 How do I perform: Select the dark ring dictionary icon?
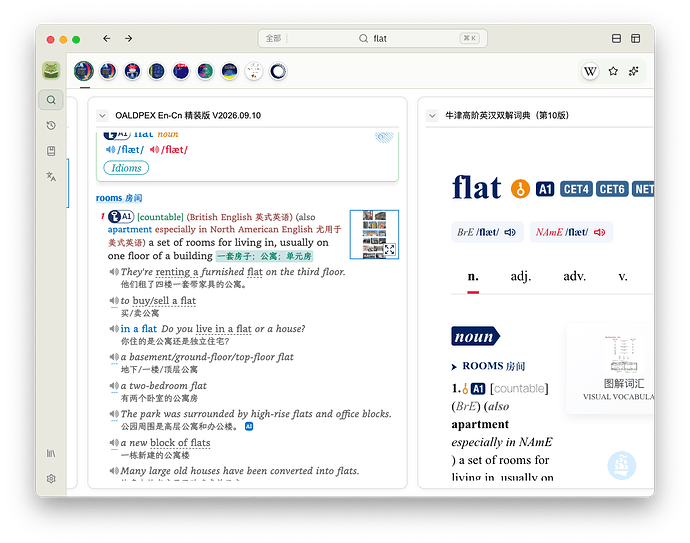278,71
